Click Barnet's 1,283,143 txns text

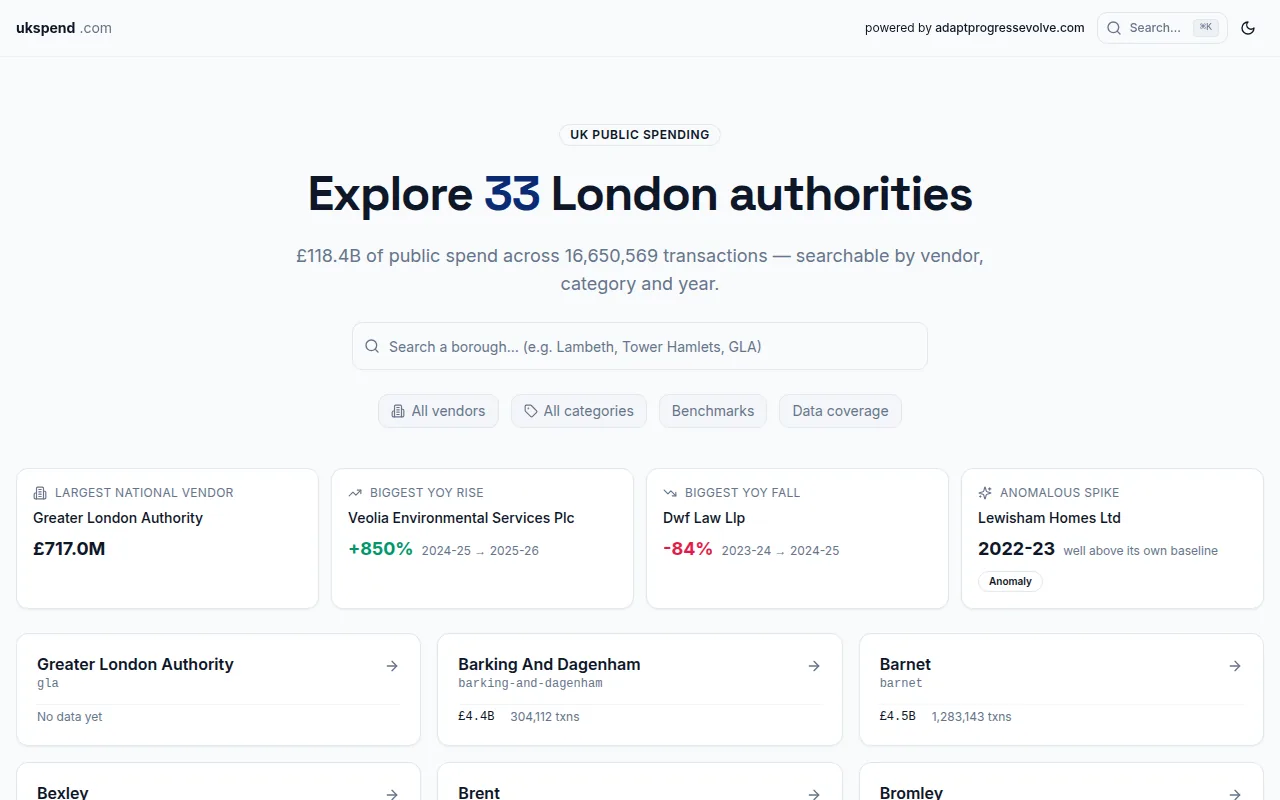pos(971,717)
